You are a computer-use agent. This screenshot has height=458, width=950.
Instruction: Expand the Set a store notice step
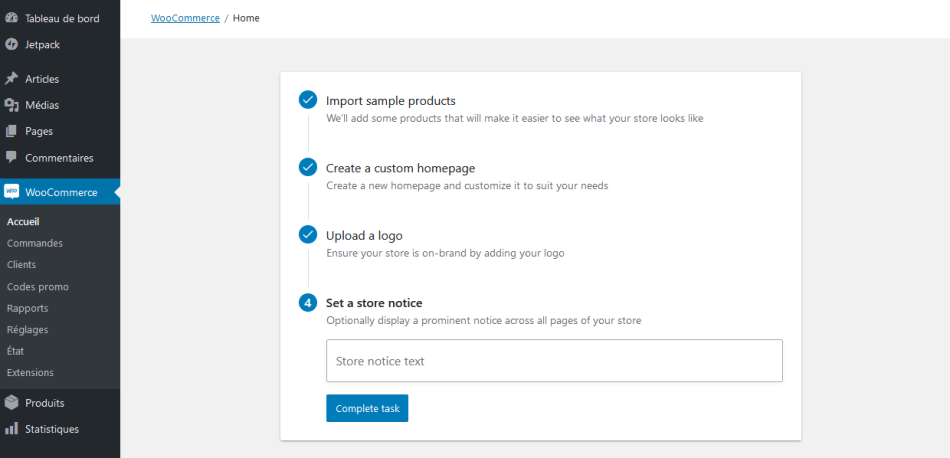tap(373, 303)
